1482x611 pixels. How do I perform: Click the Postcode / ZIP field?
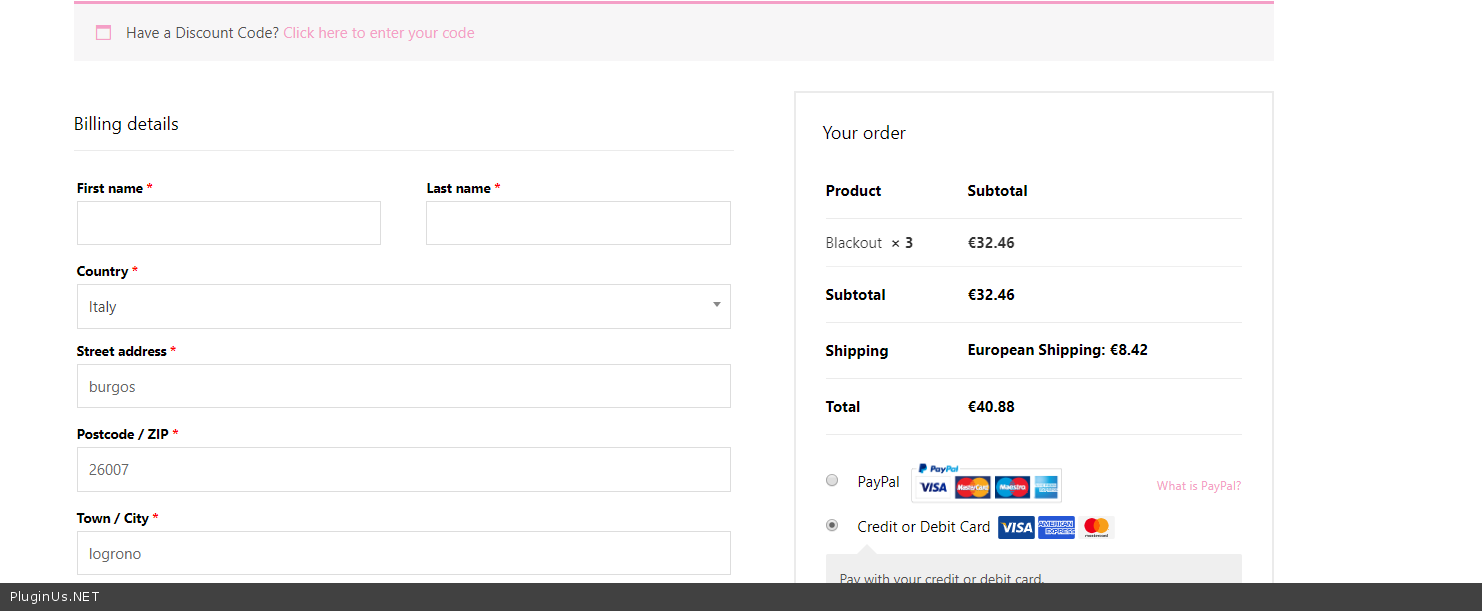403,469
